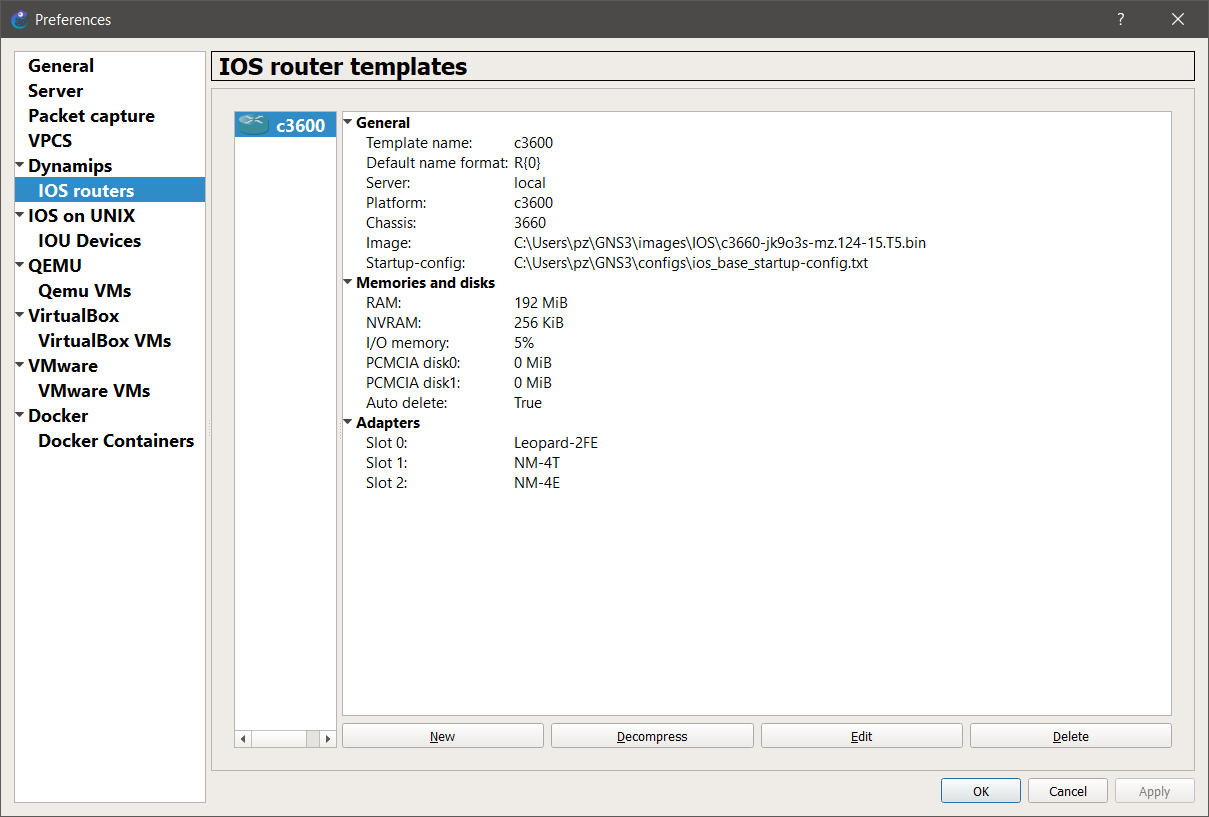The image size is (1209, 817).
Task: Collapse the VMware section arrow
Action: (20, 365)
